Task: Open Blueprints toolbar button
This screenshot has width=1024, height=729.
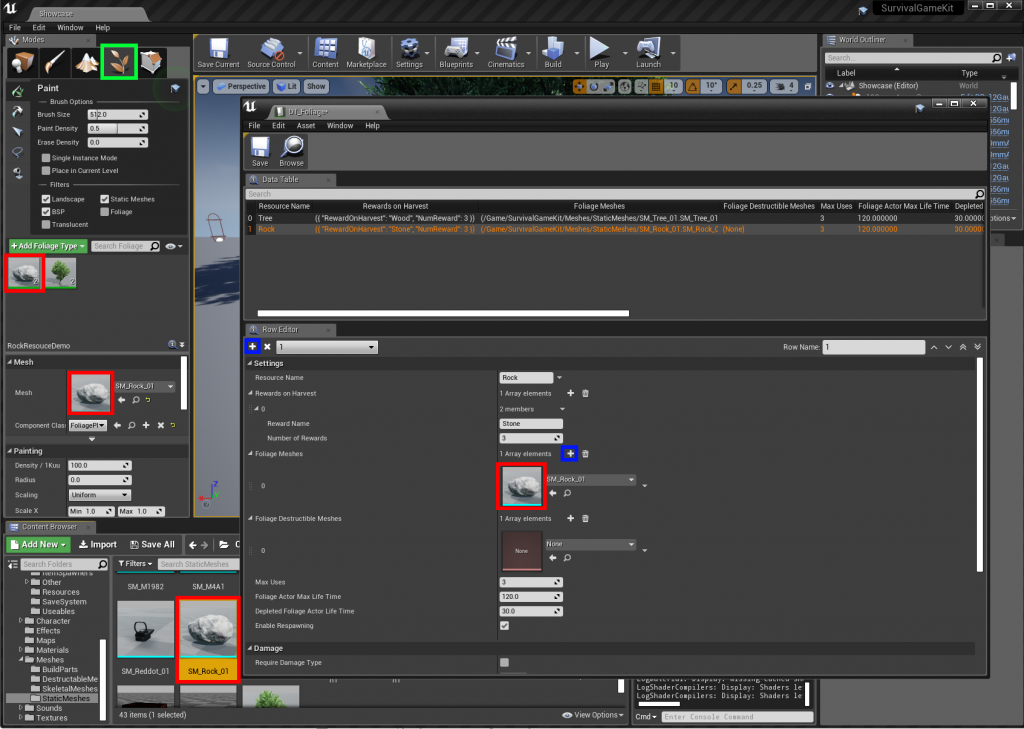Action: (456, 54)
